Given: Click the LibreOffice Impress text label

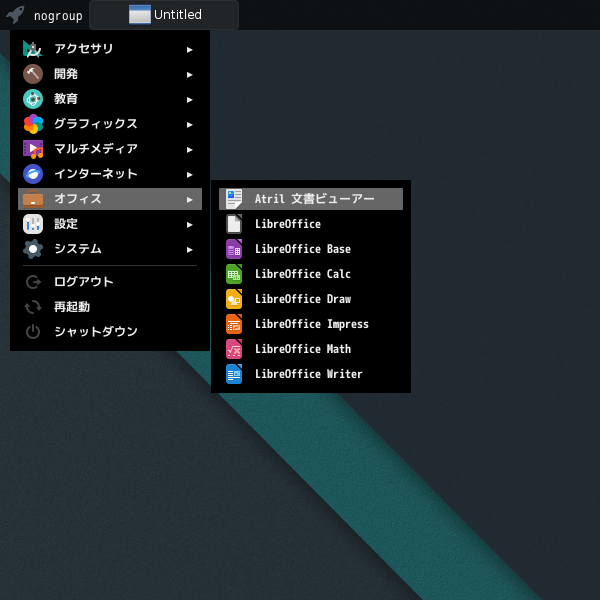Looking at the screenshot, I should [x=312, y=324].
